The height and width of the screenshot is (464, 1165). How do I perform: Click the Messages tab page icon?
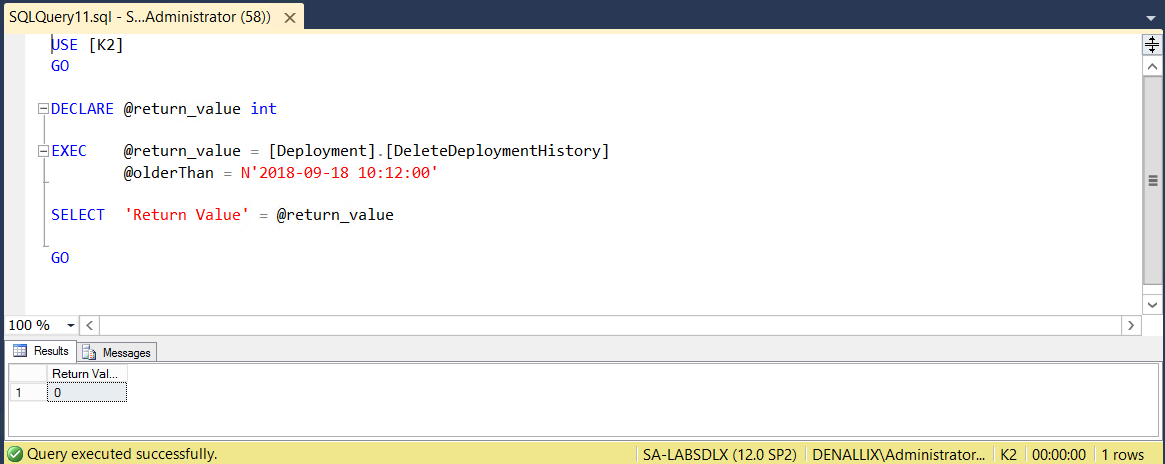89,353
